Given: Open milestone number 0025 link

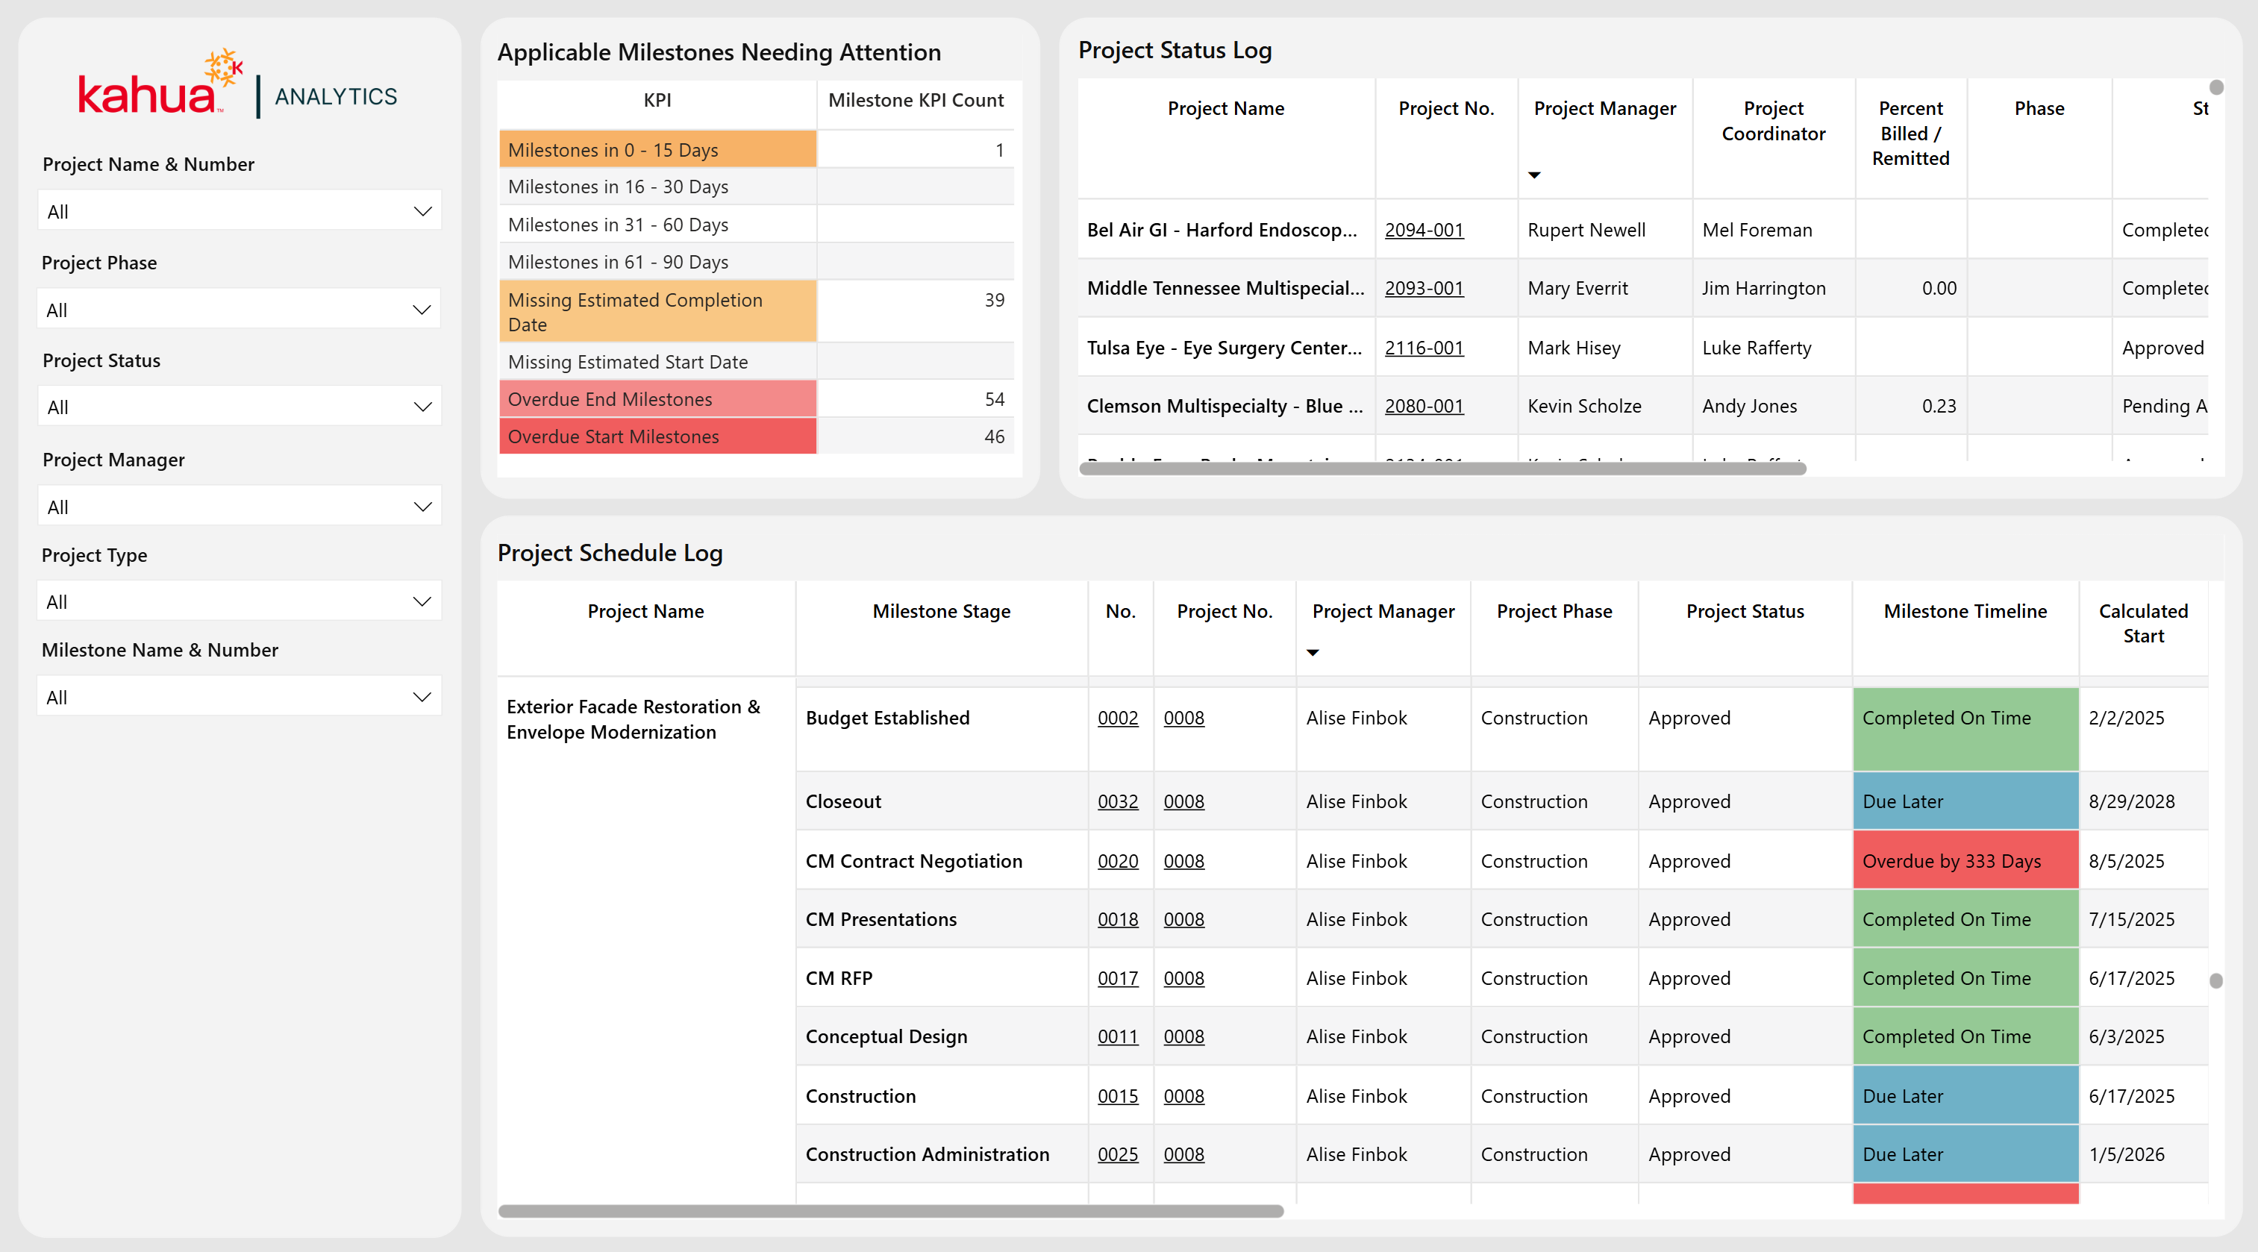Looking at the screenshot, I should pyautogui.click(x=1118, y=1154).
